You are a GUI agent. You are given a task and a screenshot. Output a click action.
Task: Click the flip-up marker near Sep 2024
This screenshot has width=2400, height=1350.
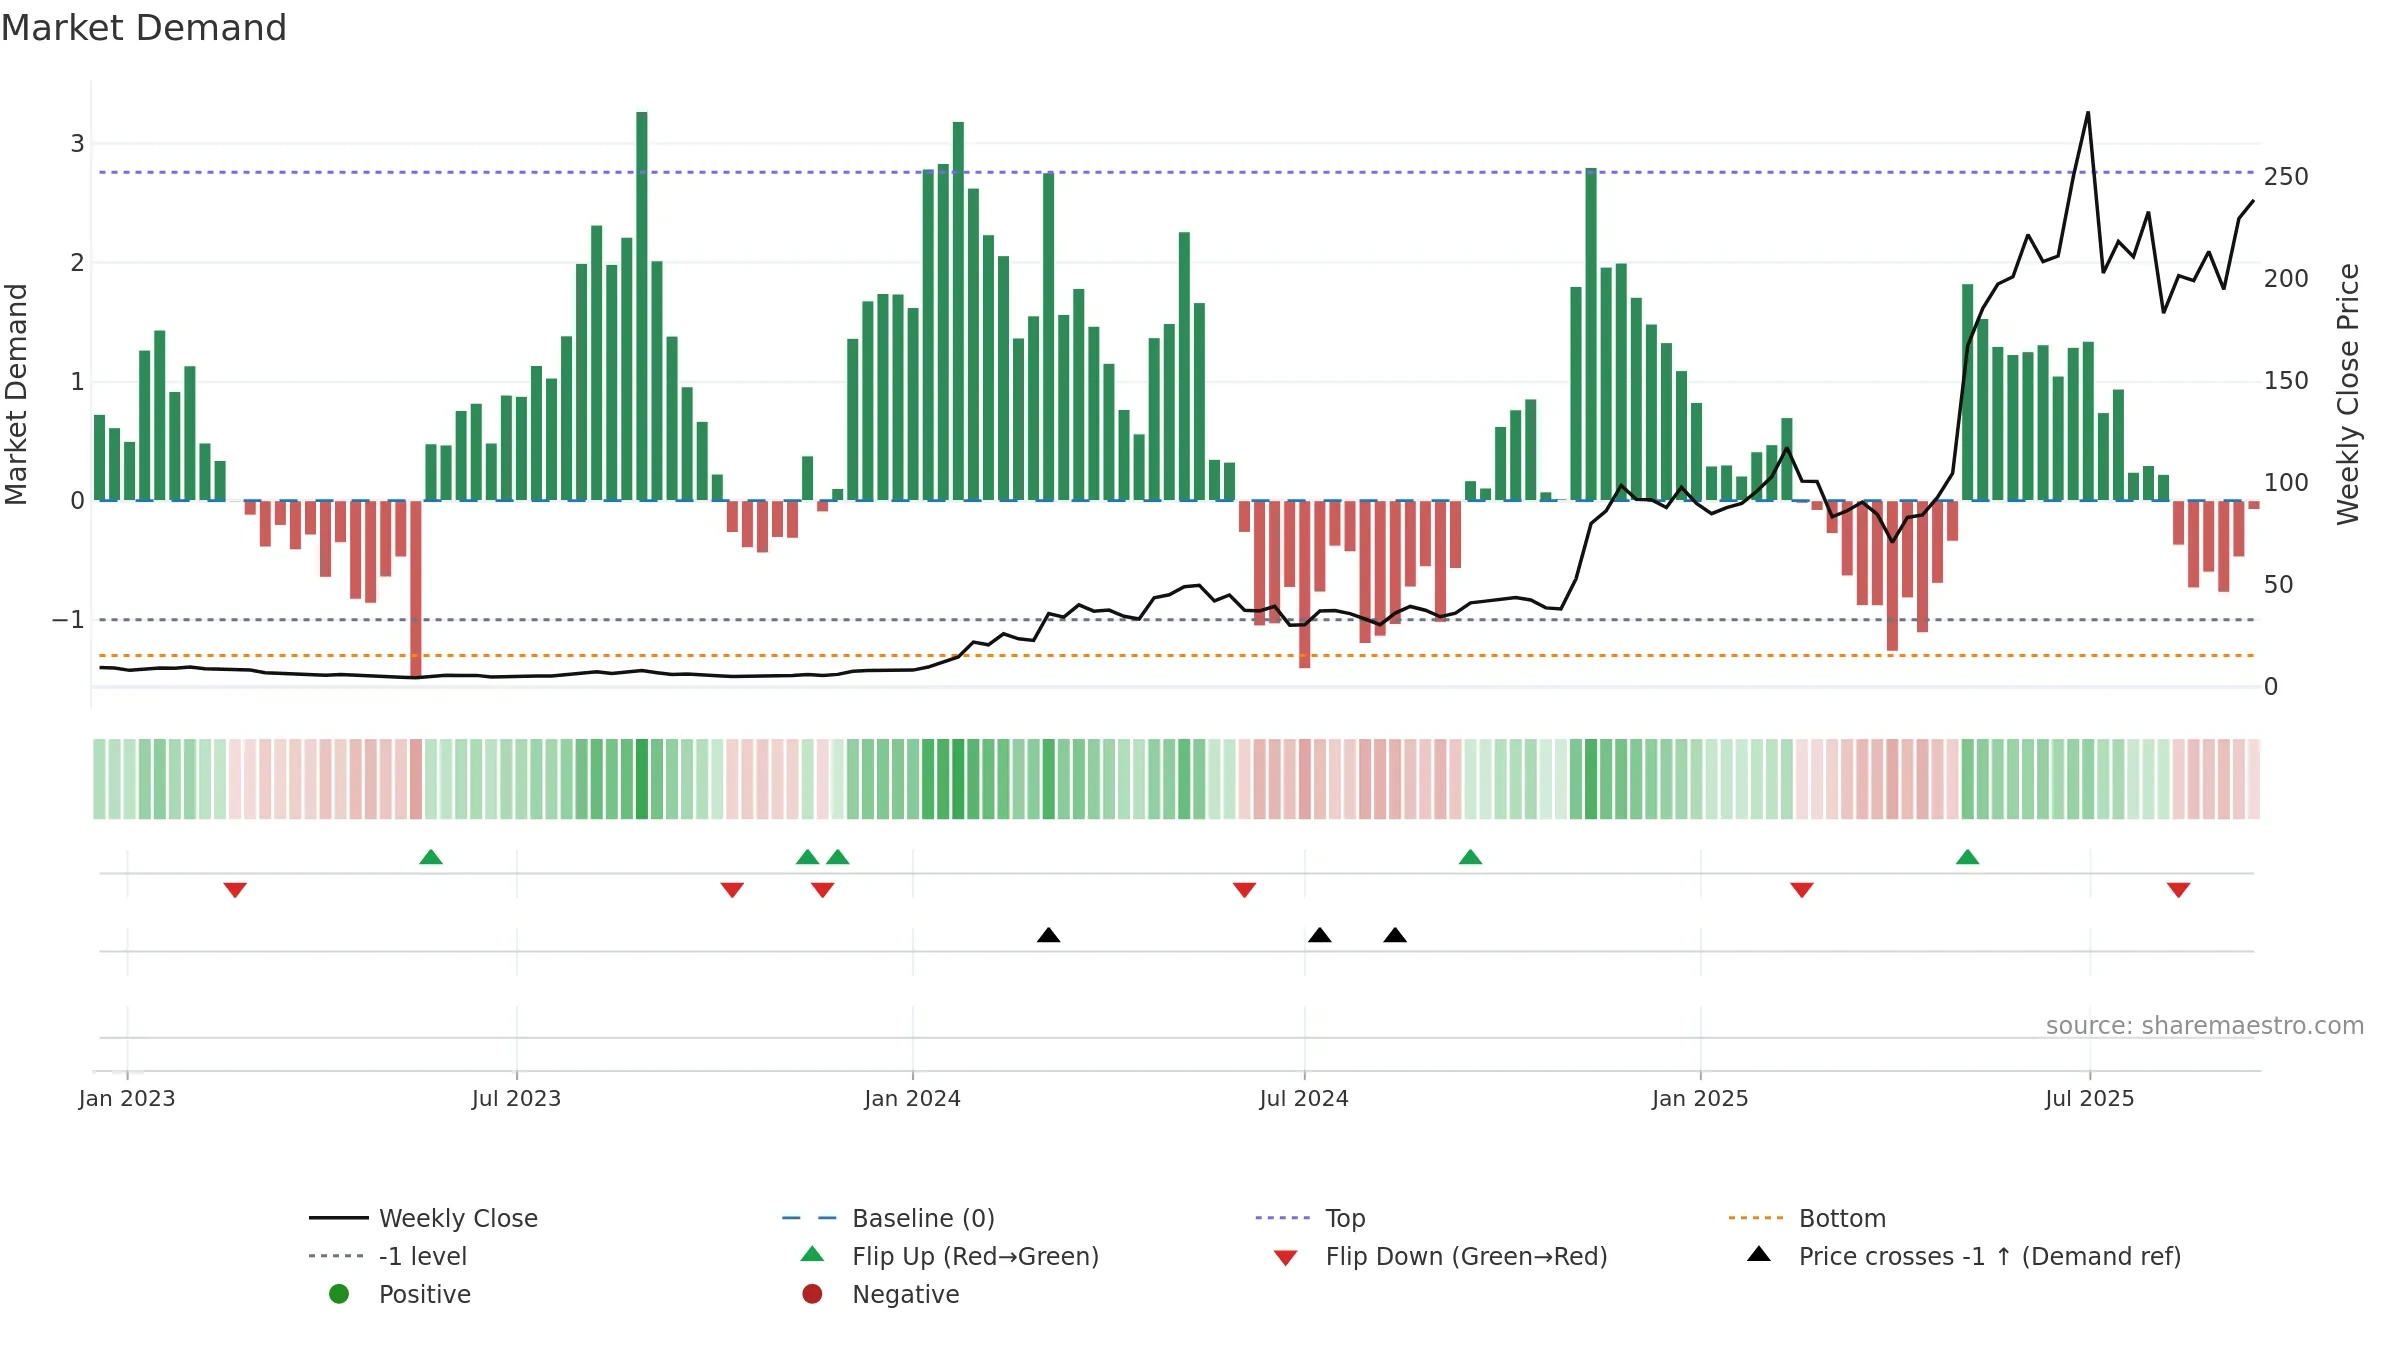(x=1470, y=857)
